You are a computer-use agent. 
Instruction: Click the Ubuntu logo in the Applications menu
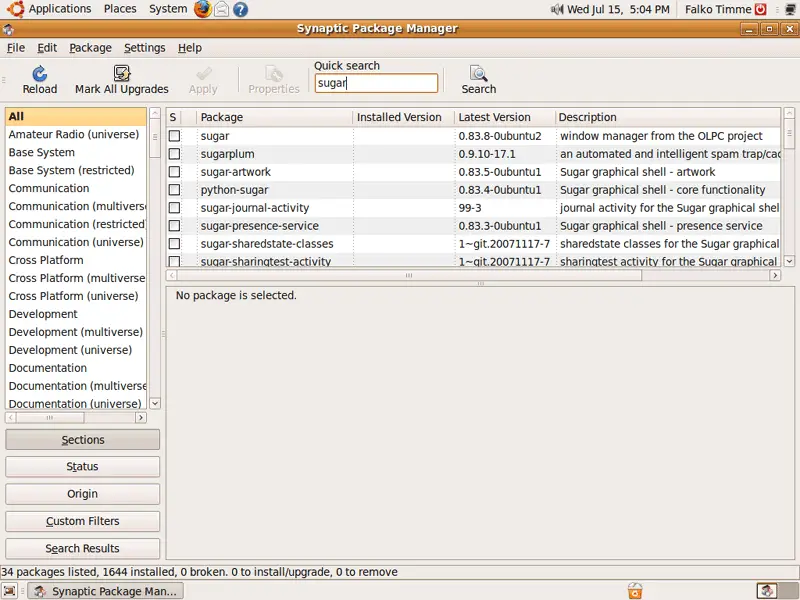coord(15,9)
